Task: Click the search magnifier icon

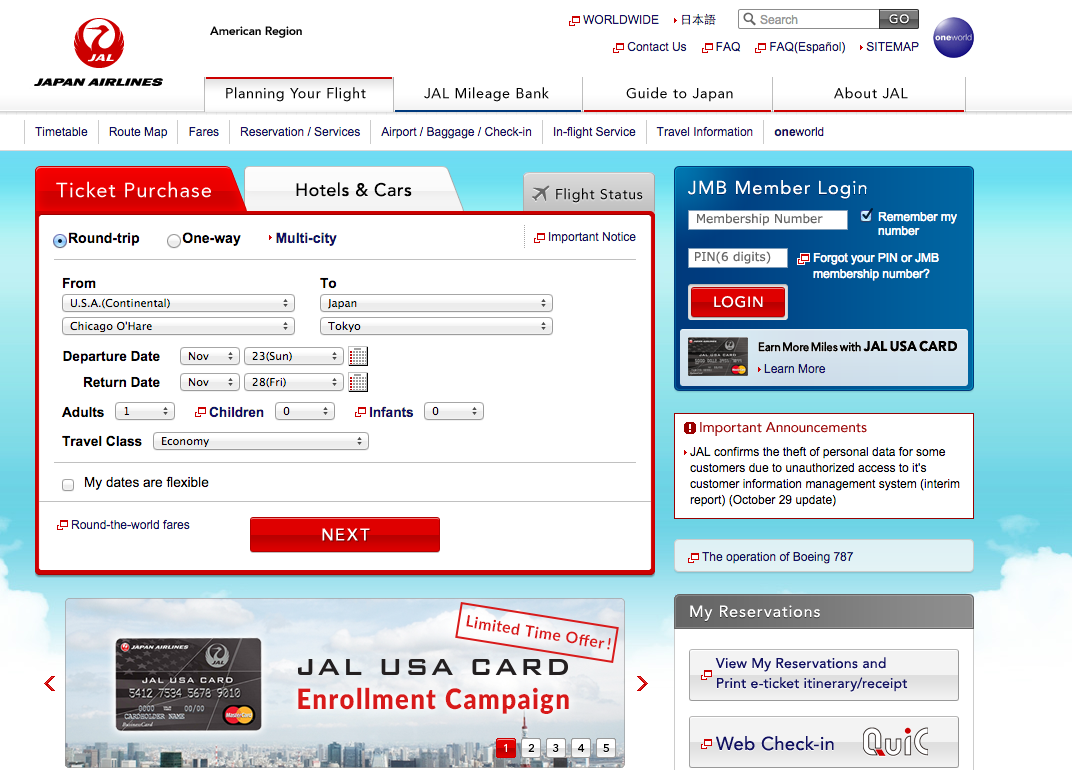Action: (749, 19)
